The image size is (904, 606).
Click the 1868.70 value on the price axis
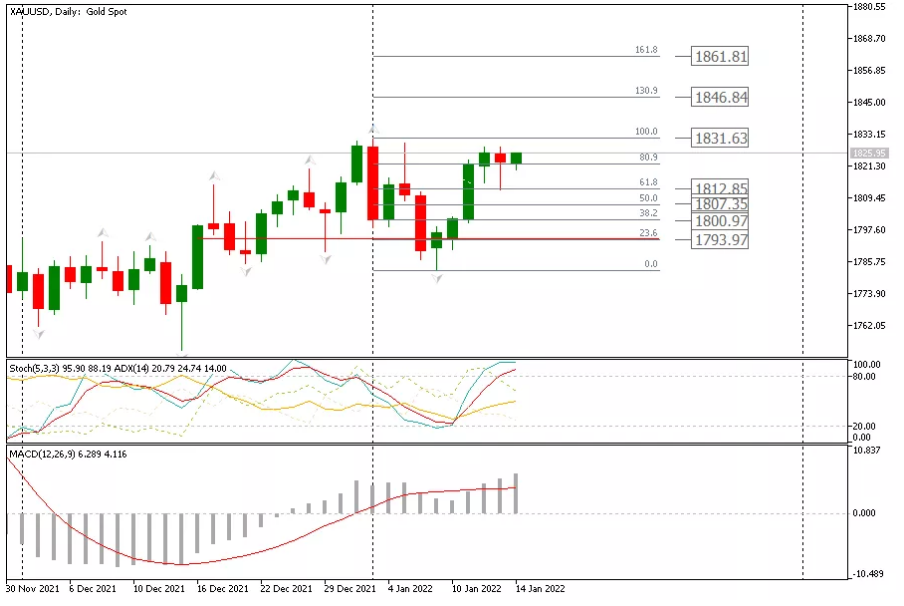(x=869, y=39)
